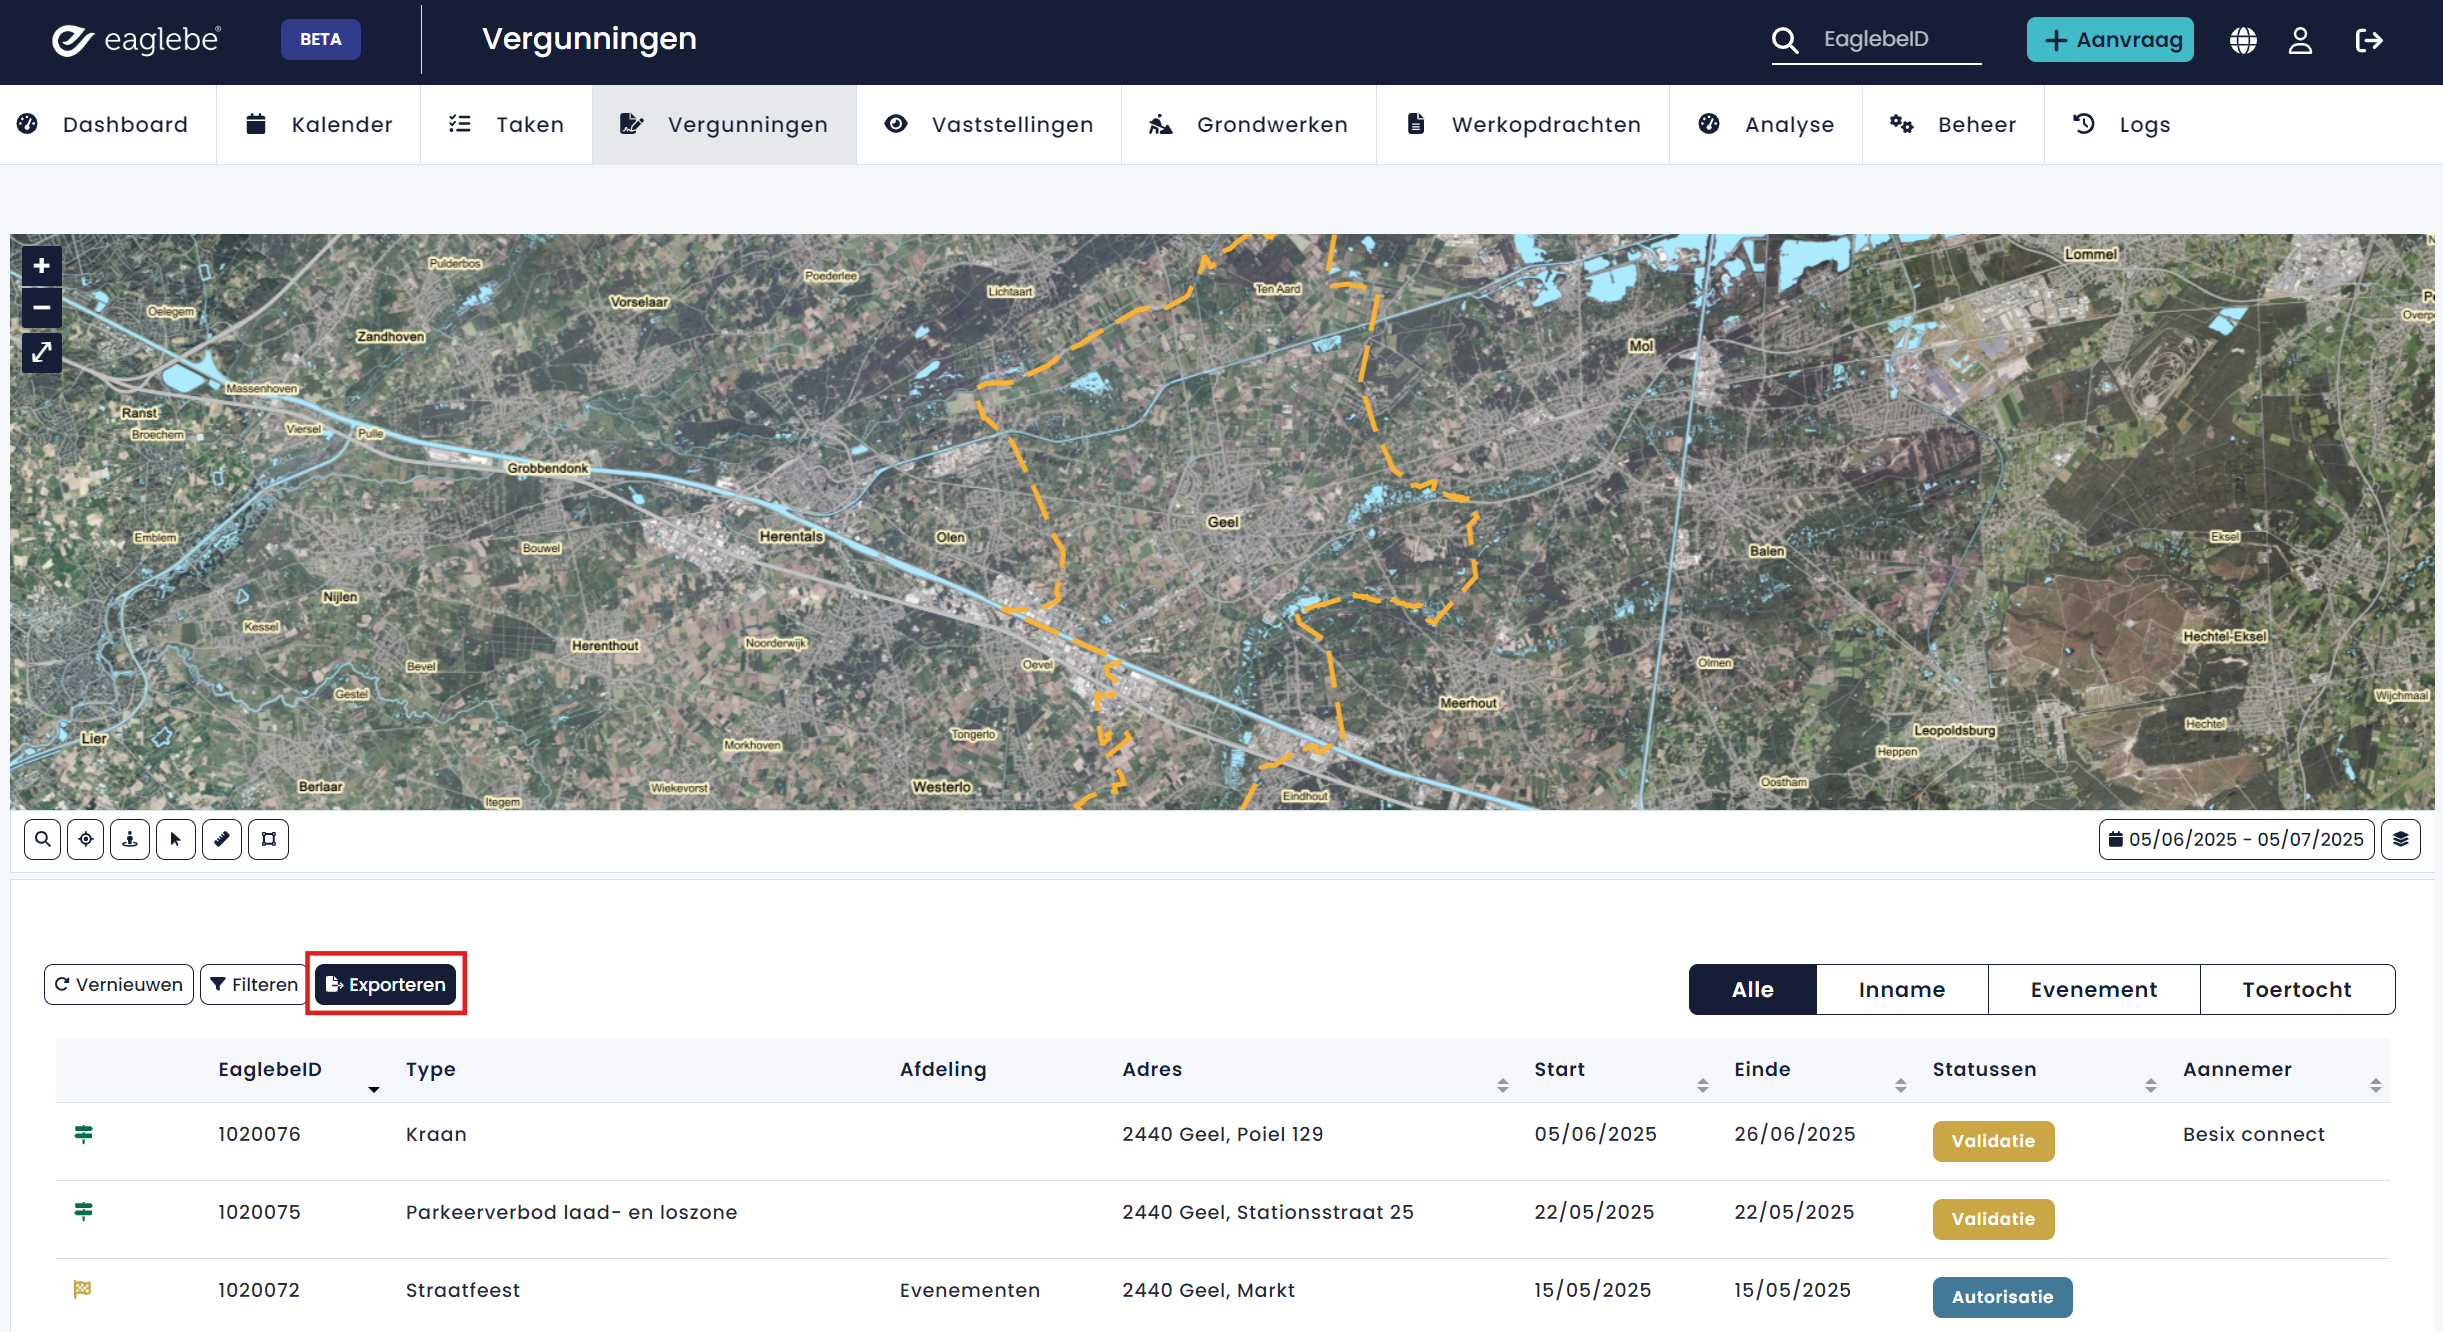The image size is (2443, 1332).
Task: Click the map search magnifier tool
Action: tap(42, 839)
